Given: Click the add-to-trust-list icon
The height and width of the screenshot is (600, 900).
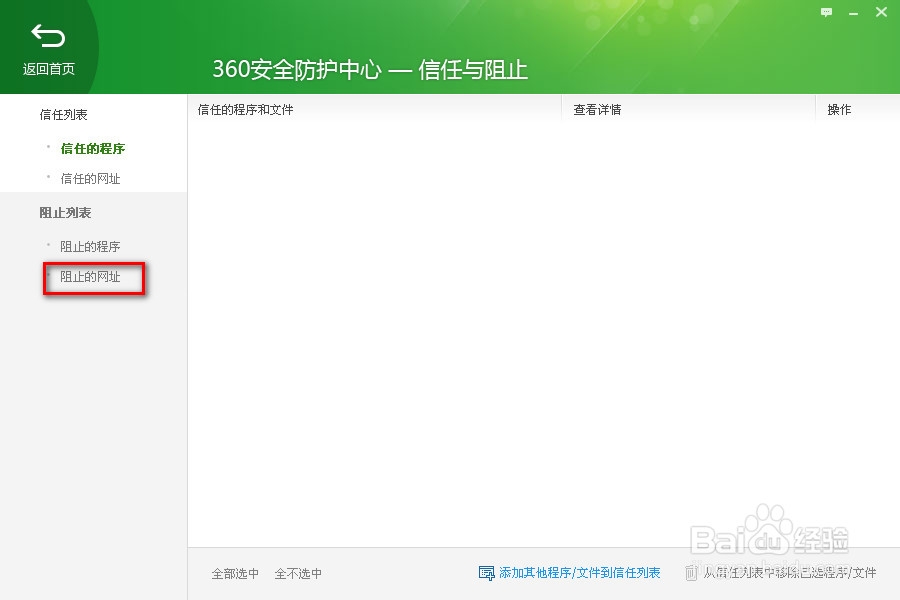Looking at the screenshot, I should pyautogui.click(x=486, y=573).
